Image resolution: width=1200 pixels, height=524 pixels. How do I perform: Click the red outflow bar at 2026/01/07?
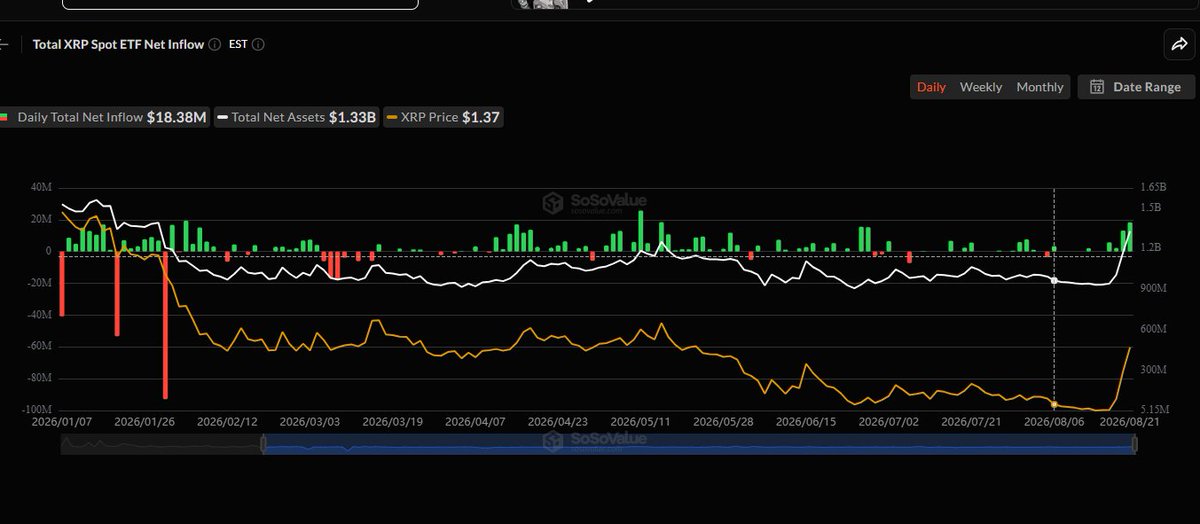[x=62, y=283]
